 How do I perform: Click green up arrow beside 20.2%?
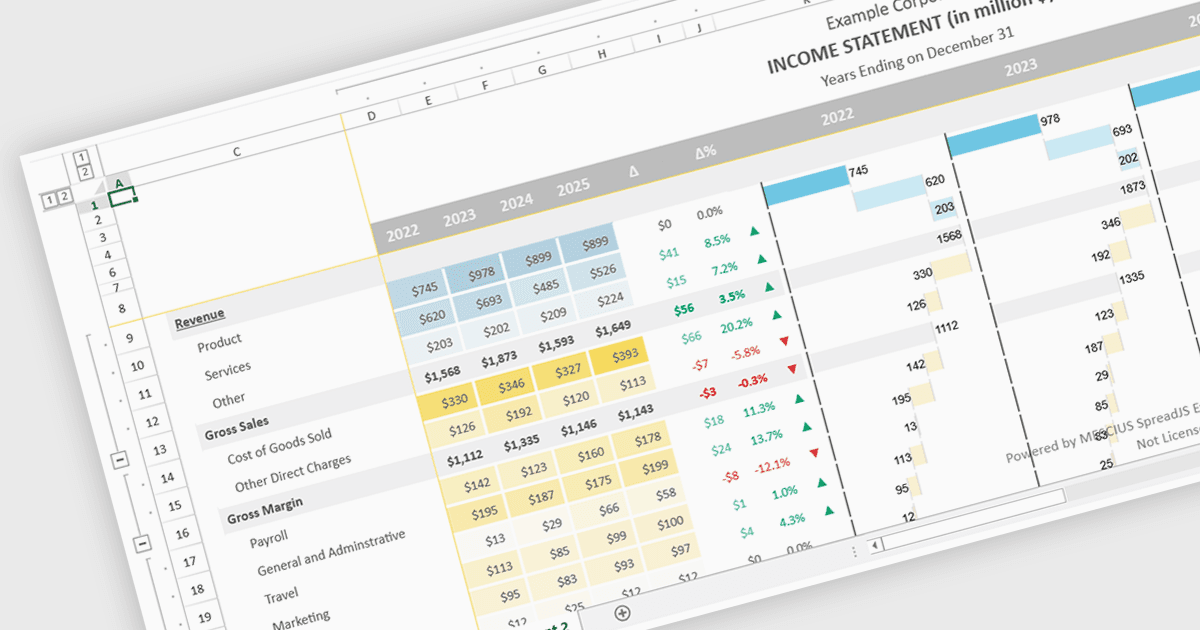(x=777, y=314)
